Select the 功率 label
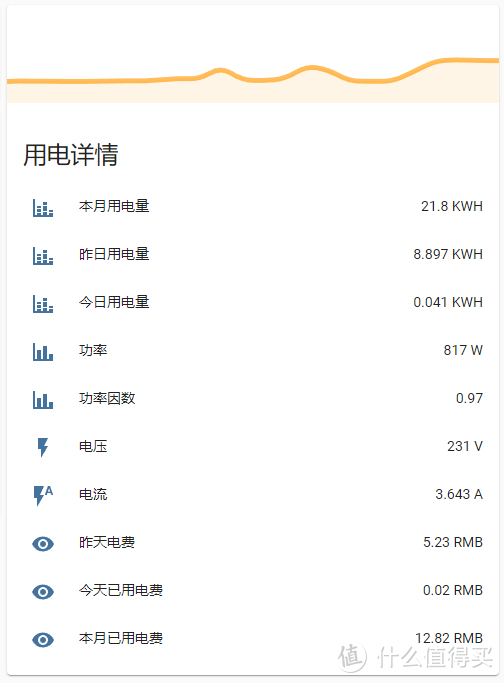The image size is (504, 683). (93, 350)
